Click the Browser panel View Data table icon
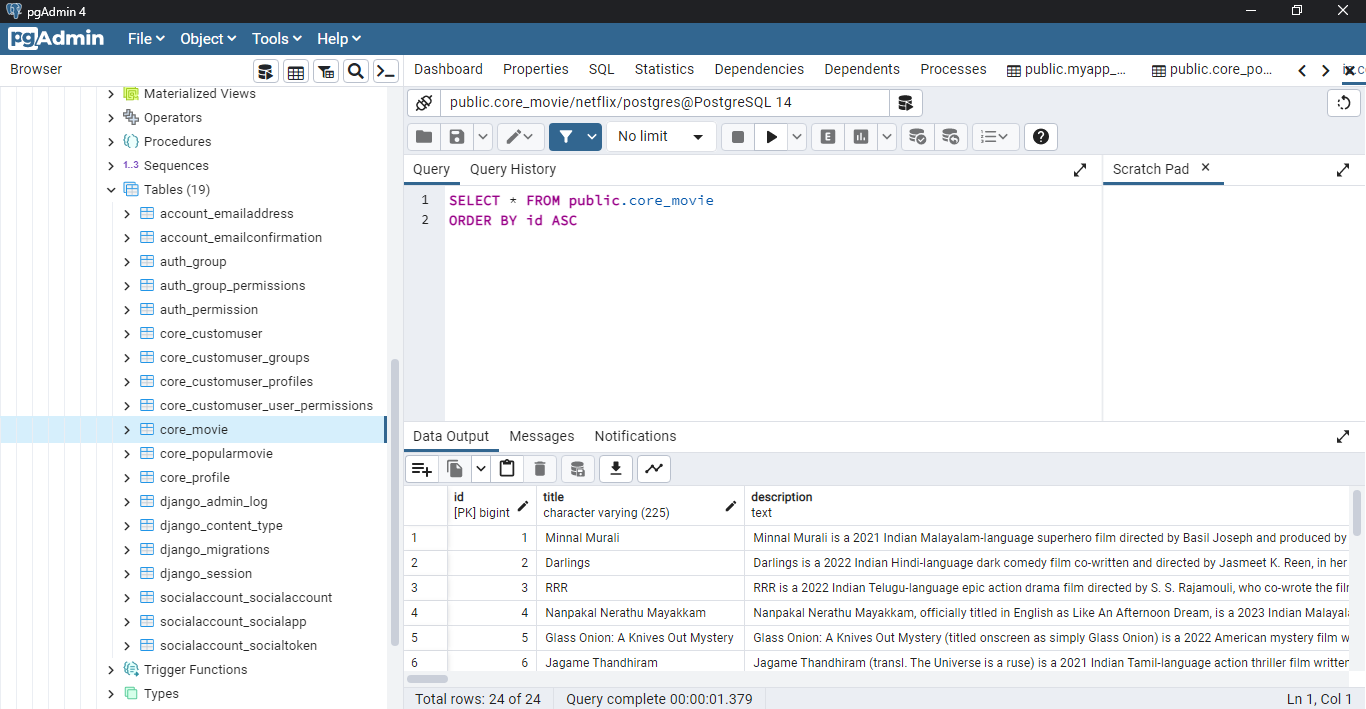 (x=296, y=71)
